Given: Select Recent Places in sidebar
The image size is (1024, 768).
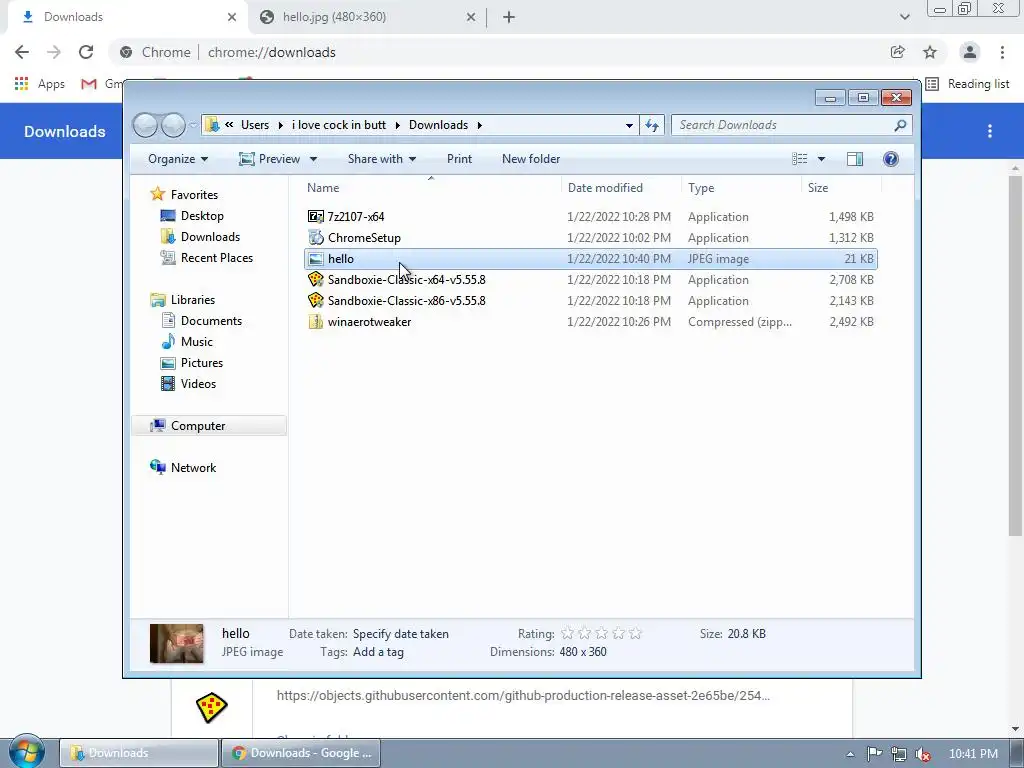Looking at the screenshot, I should click(216, 257).
